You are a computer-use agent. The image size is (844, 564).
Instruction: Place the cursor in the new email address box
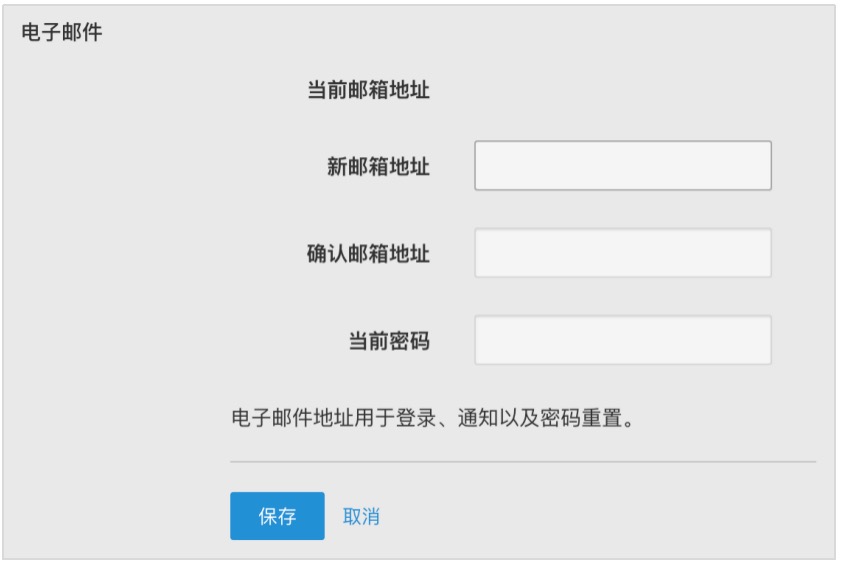point(623,165)
